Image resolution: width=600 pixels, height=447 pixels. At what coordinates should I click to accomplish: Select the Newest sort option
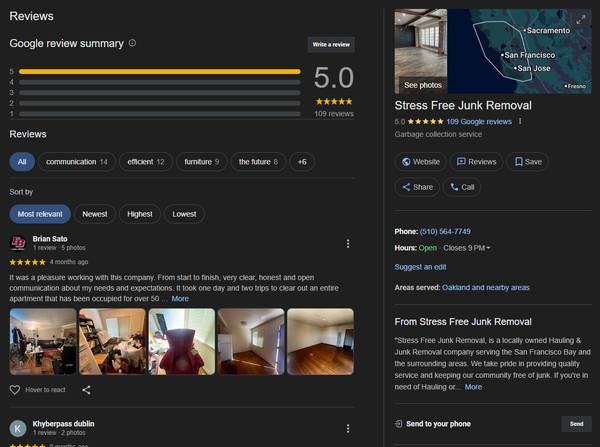[x=94, y=213]
